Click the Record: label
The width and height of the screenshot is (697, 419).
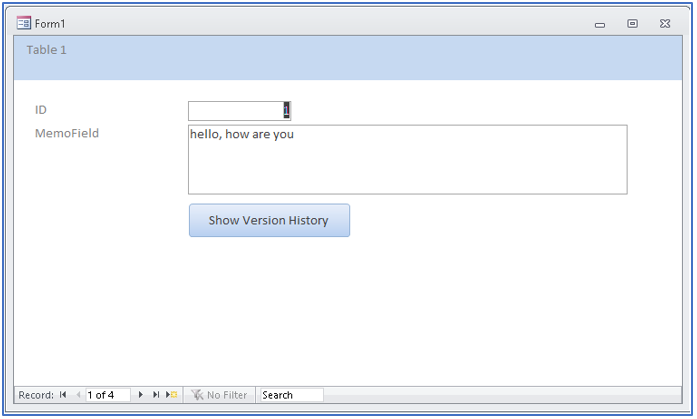coord(36,395)
